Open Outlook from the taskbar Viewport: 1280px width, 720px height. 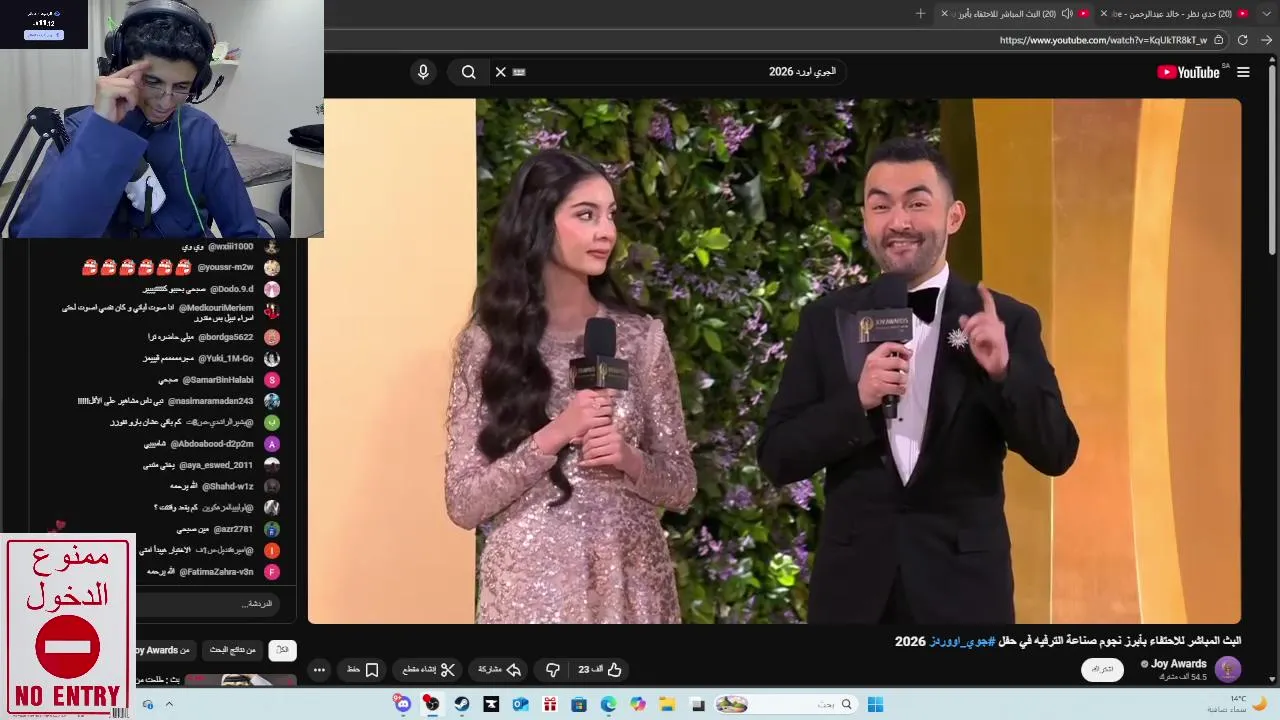tap(520, 704)
